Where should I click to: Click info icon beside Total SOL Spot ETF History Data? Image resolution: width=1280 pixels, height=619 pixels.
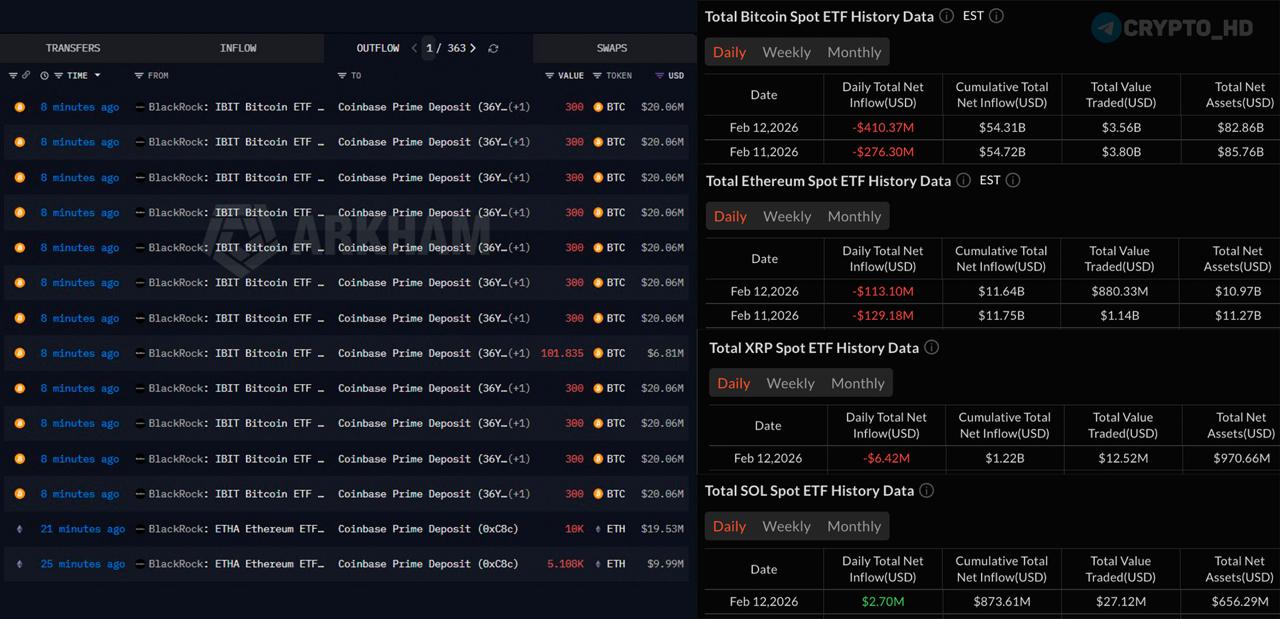[926, 491]
